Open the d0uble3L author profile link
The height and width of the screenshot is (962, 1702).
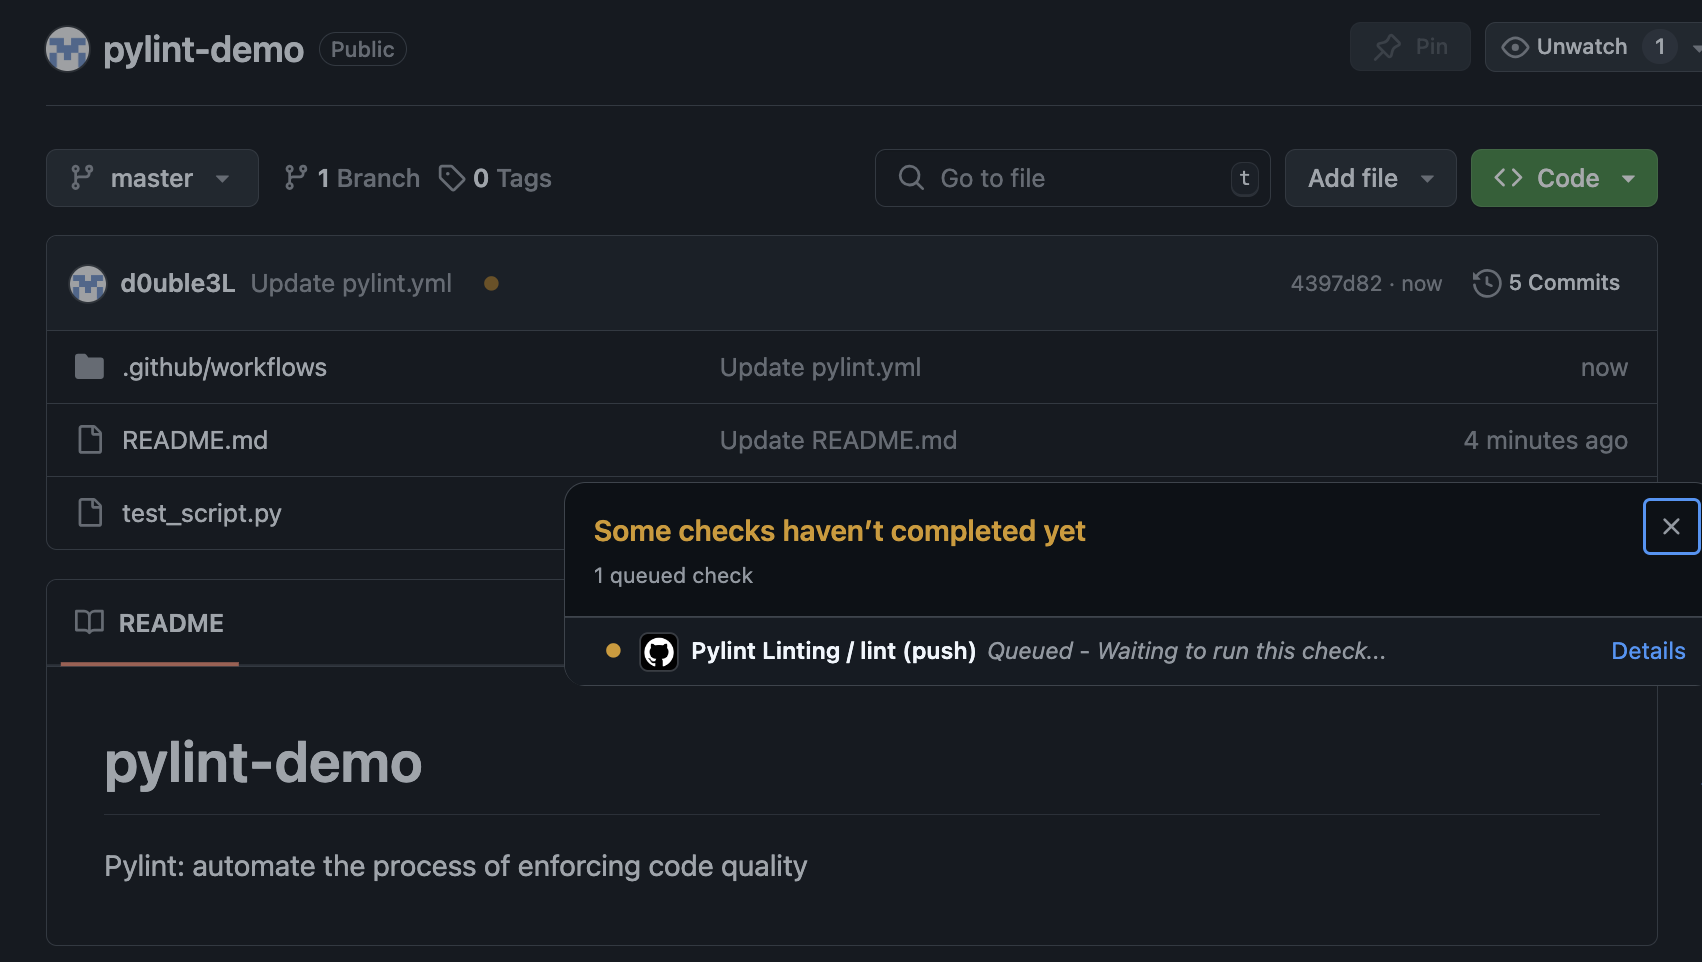(178, 284)
